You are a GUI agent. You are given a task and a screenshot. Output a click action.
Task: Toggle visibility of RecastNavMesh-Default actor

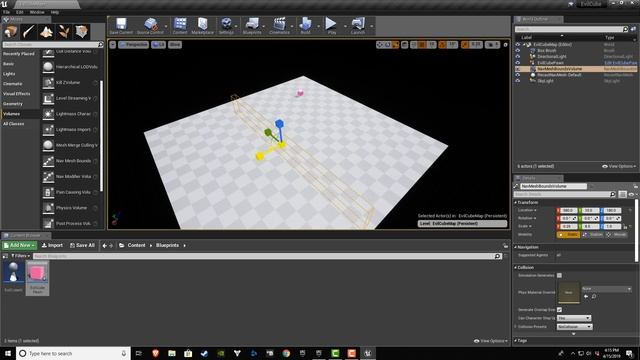(x=518, y=75)
